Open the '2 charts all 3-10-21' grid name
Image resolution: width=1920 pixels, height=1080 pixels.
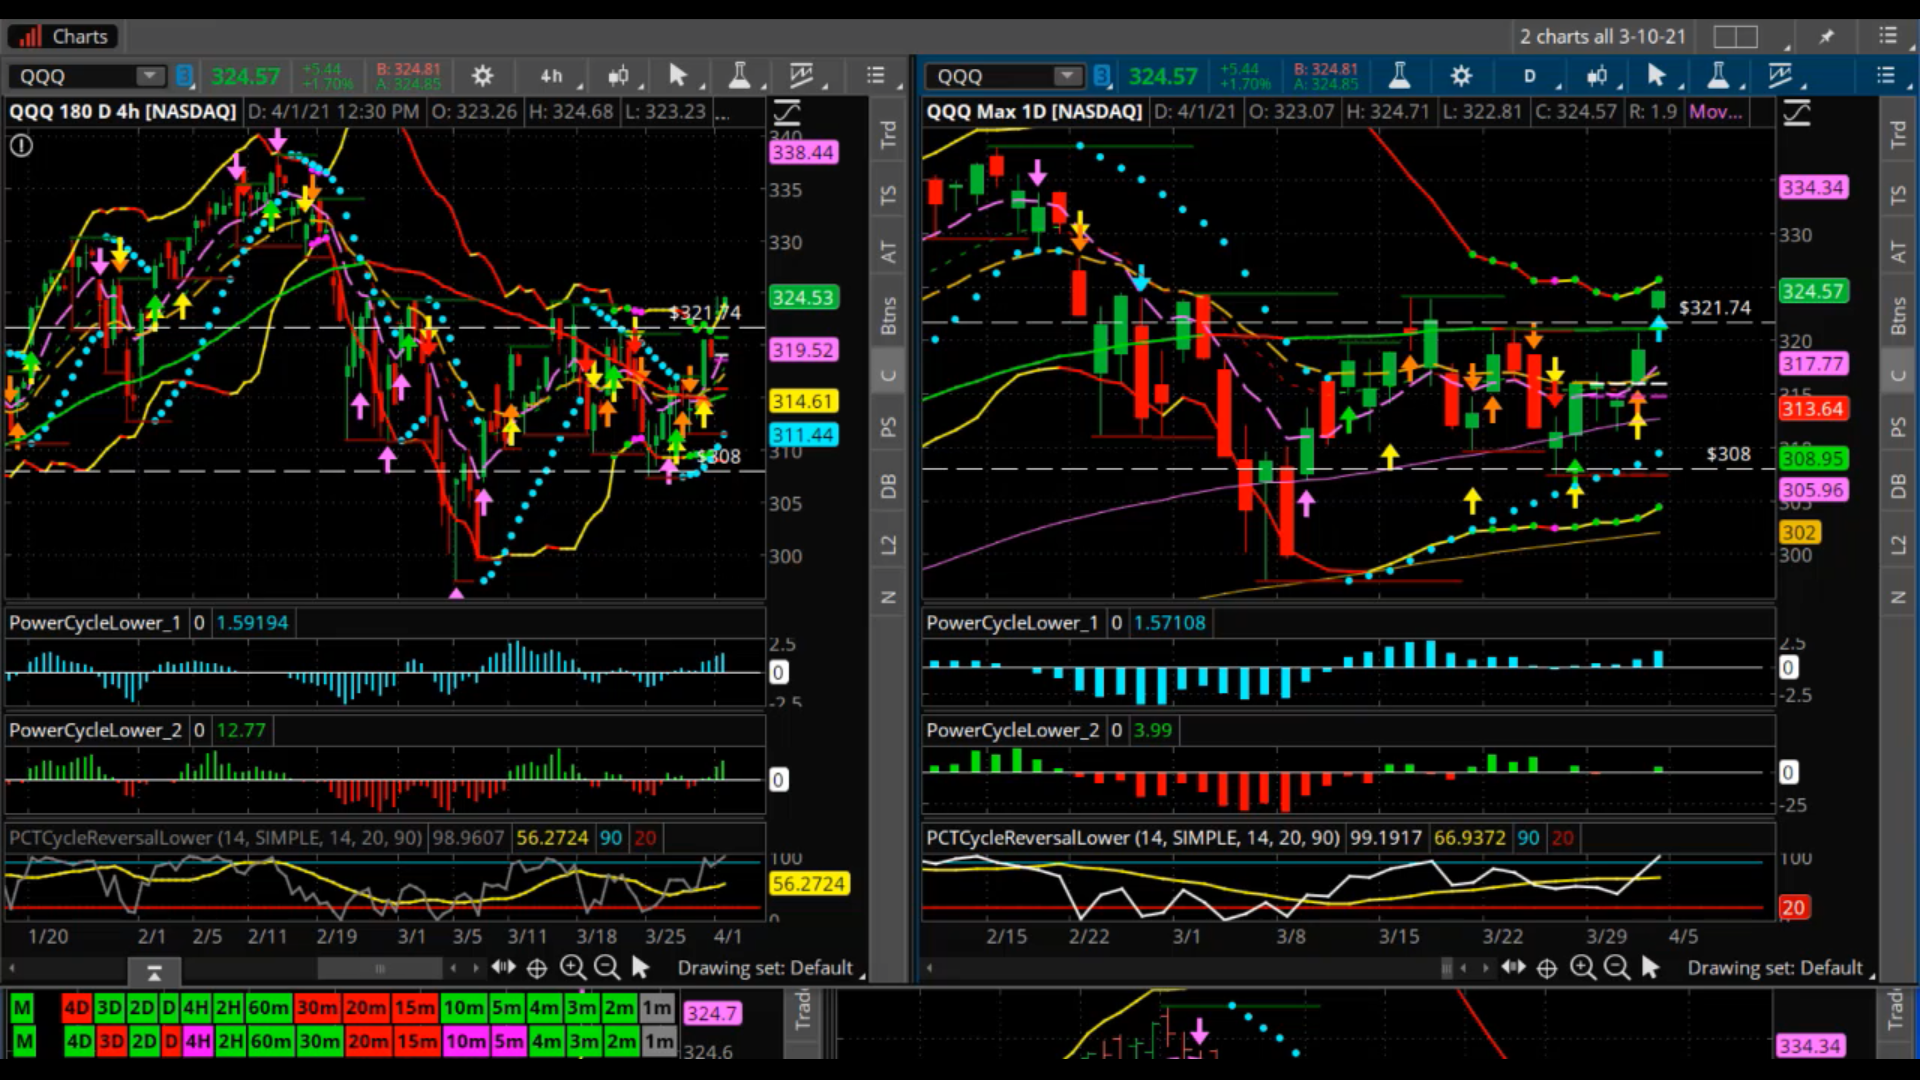(x=1603, y=37)
